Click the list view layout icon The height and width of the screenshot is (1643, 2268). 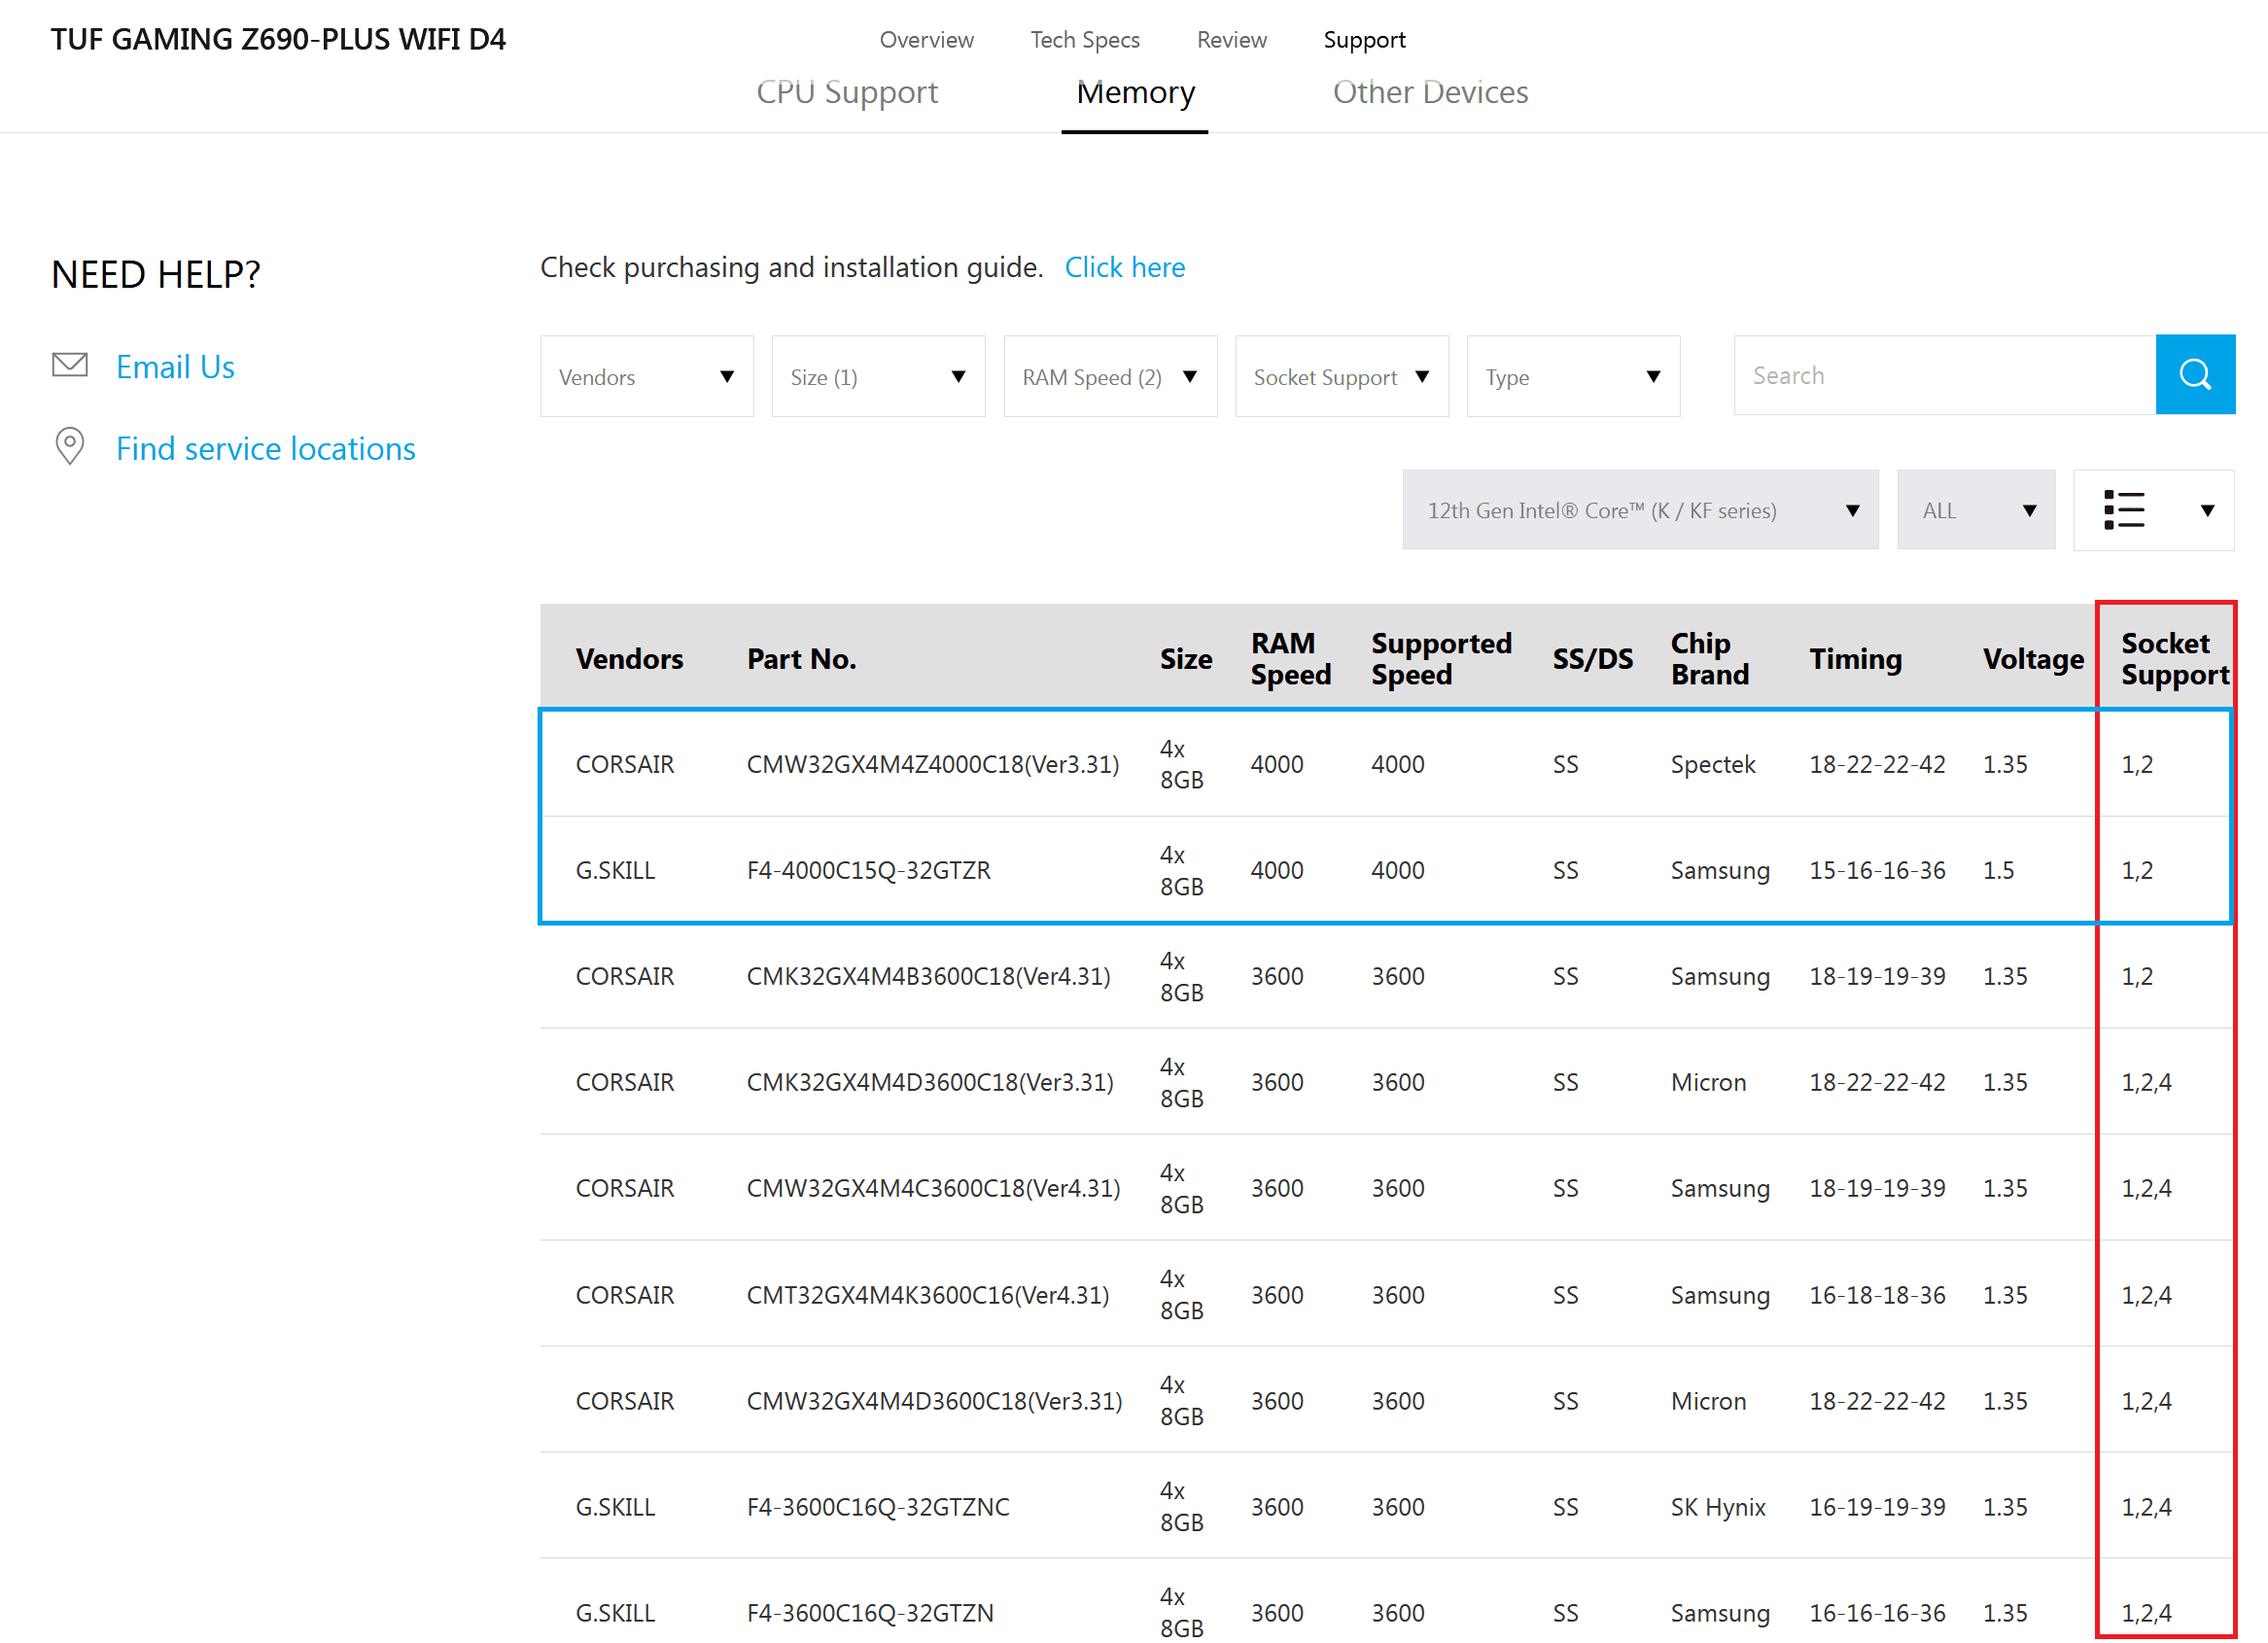pyautogui.click(x=2124, y=510)
